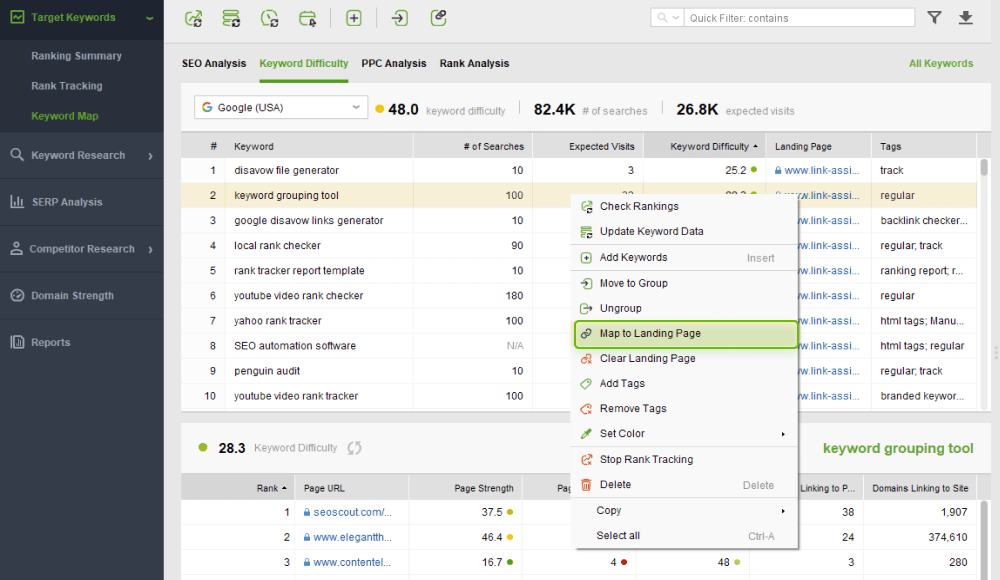Expand the Keyword Research sidebar arrow
Viewport: 1000px width, 580px height.
coord(151,156)
